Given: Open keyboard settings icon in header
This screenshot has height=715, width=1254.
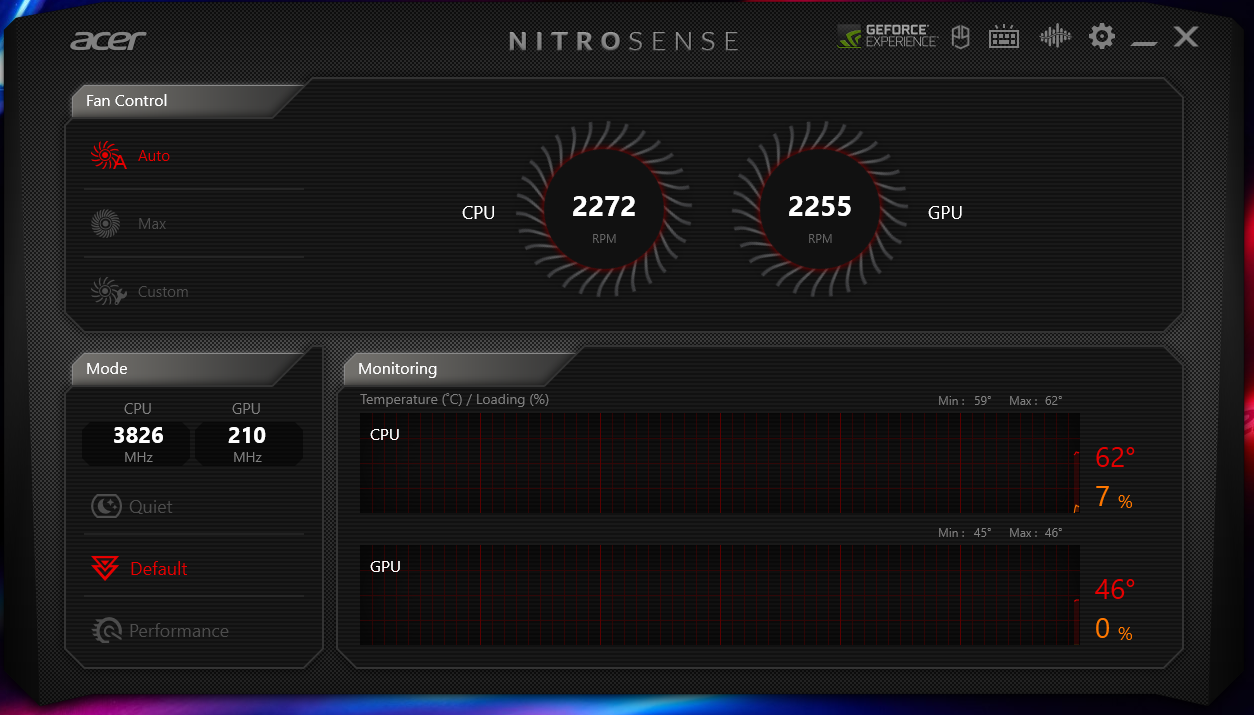Looking at the screenshot, I should click(x=1003, y=37).
